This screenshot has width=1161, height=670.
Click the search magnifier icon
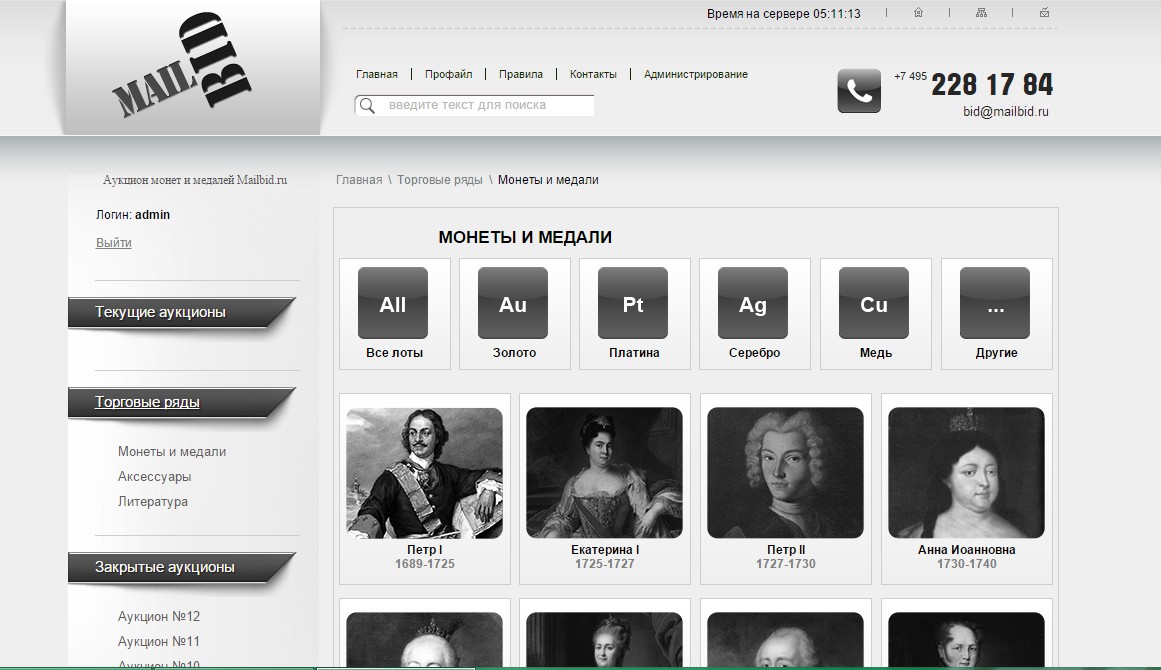click(367, 106)
